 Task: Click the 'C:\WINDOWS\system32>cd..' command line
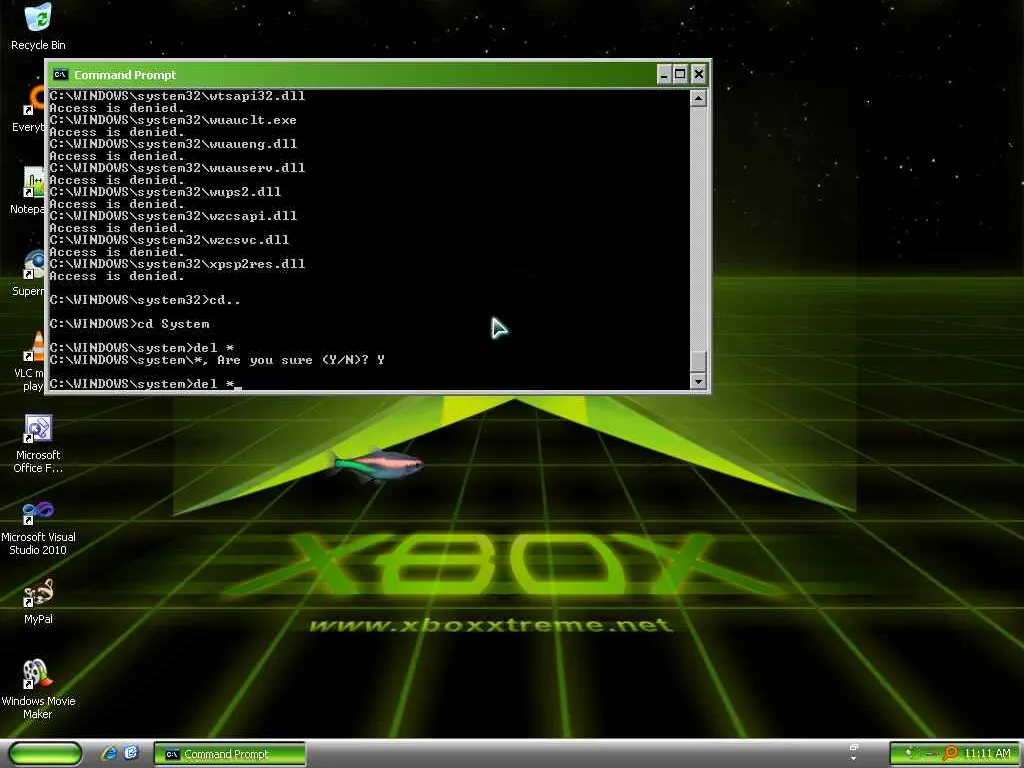click(145, 300)
